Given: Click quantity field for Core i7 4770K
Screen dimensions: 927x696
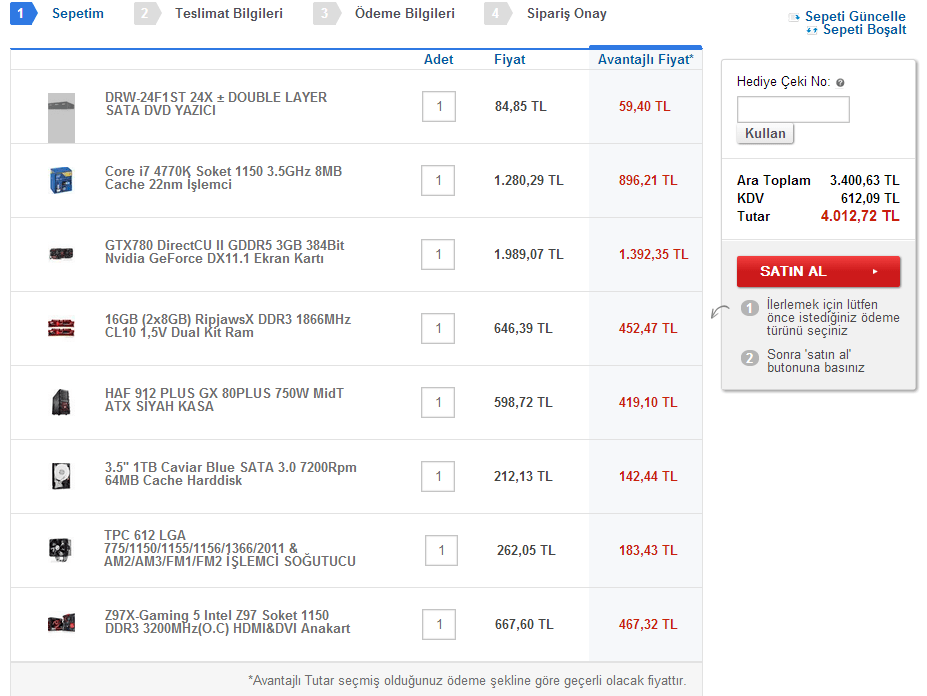Looking at the screenshot, I should coord(438,180).
